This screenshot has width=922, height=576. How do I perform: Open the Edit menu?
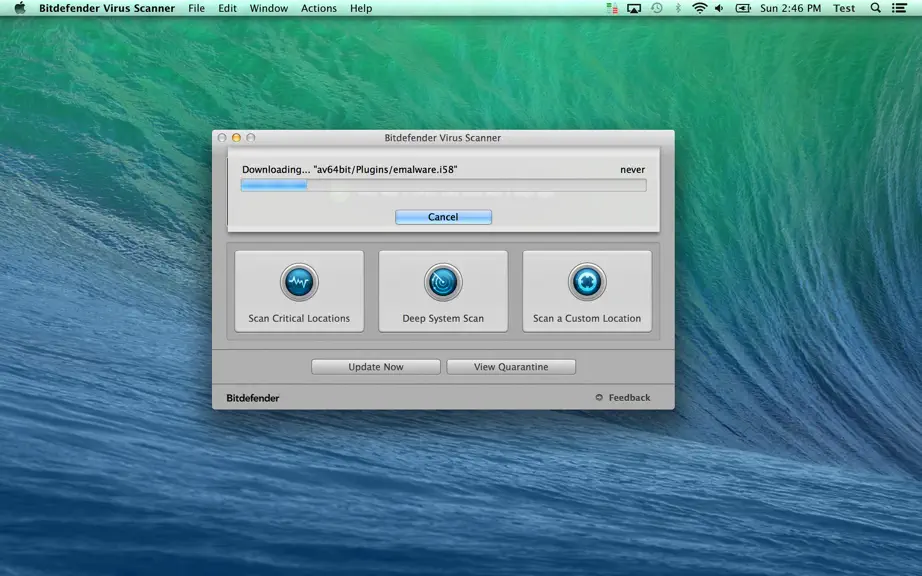coord(228,8)
